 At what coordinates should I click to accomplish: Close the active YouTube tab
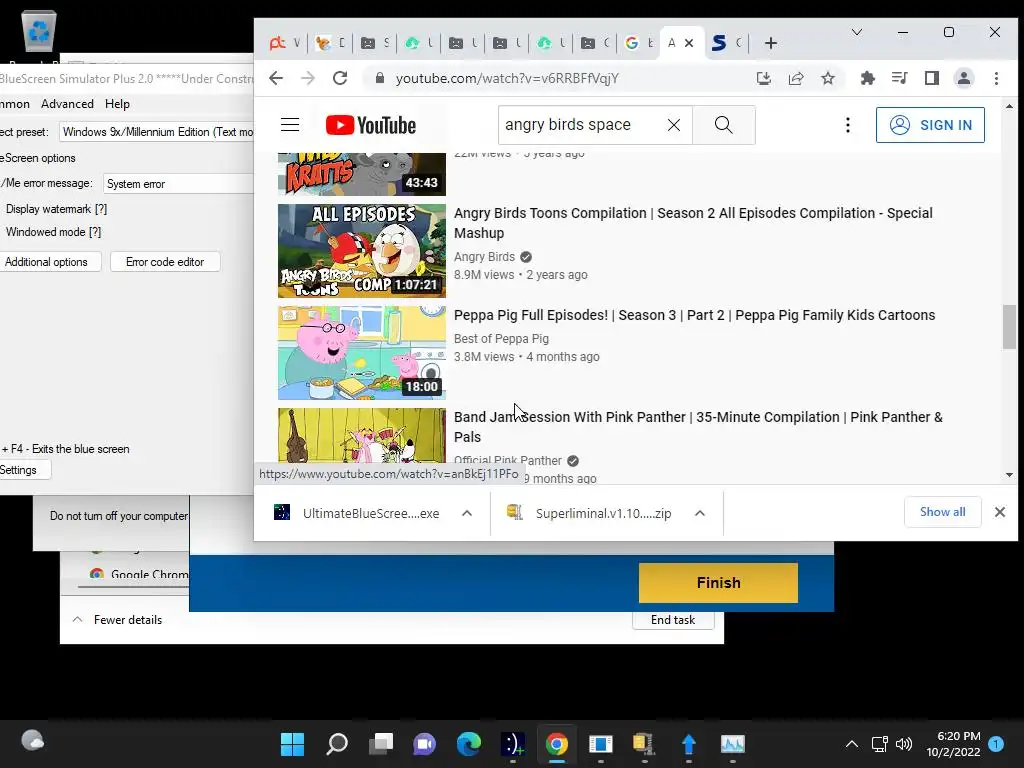(x=688, y=43)
